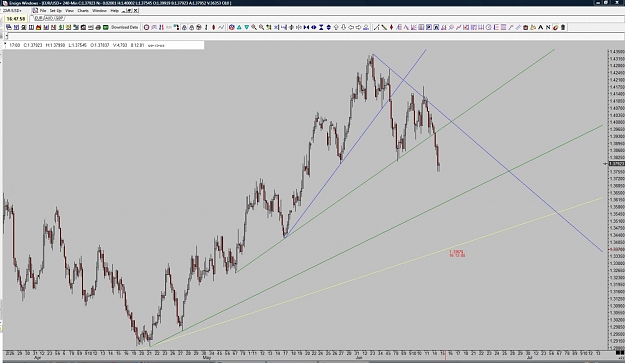Click the C:1.37923 close value
Viewport: 625px width, 363px height.
point(33,45)
